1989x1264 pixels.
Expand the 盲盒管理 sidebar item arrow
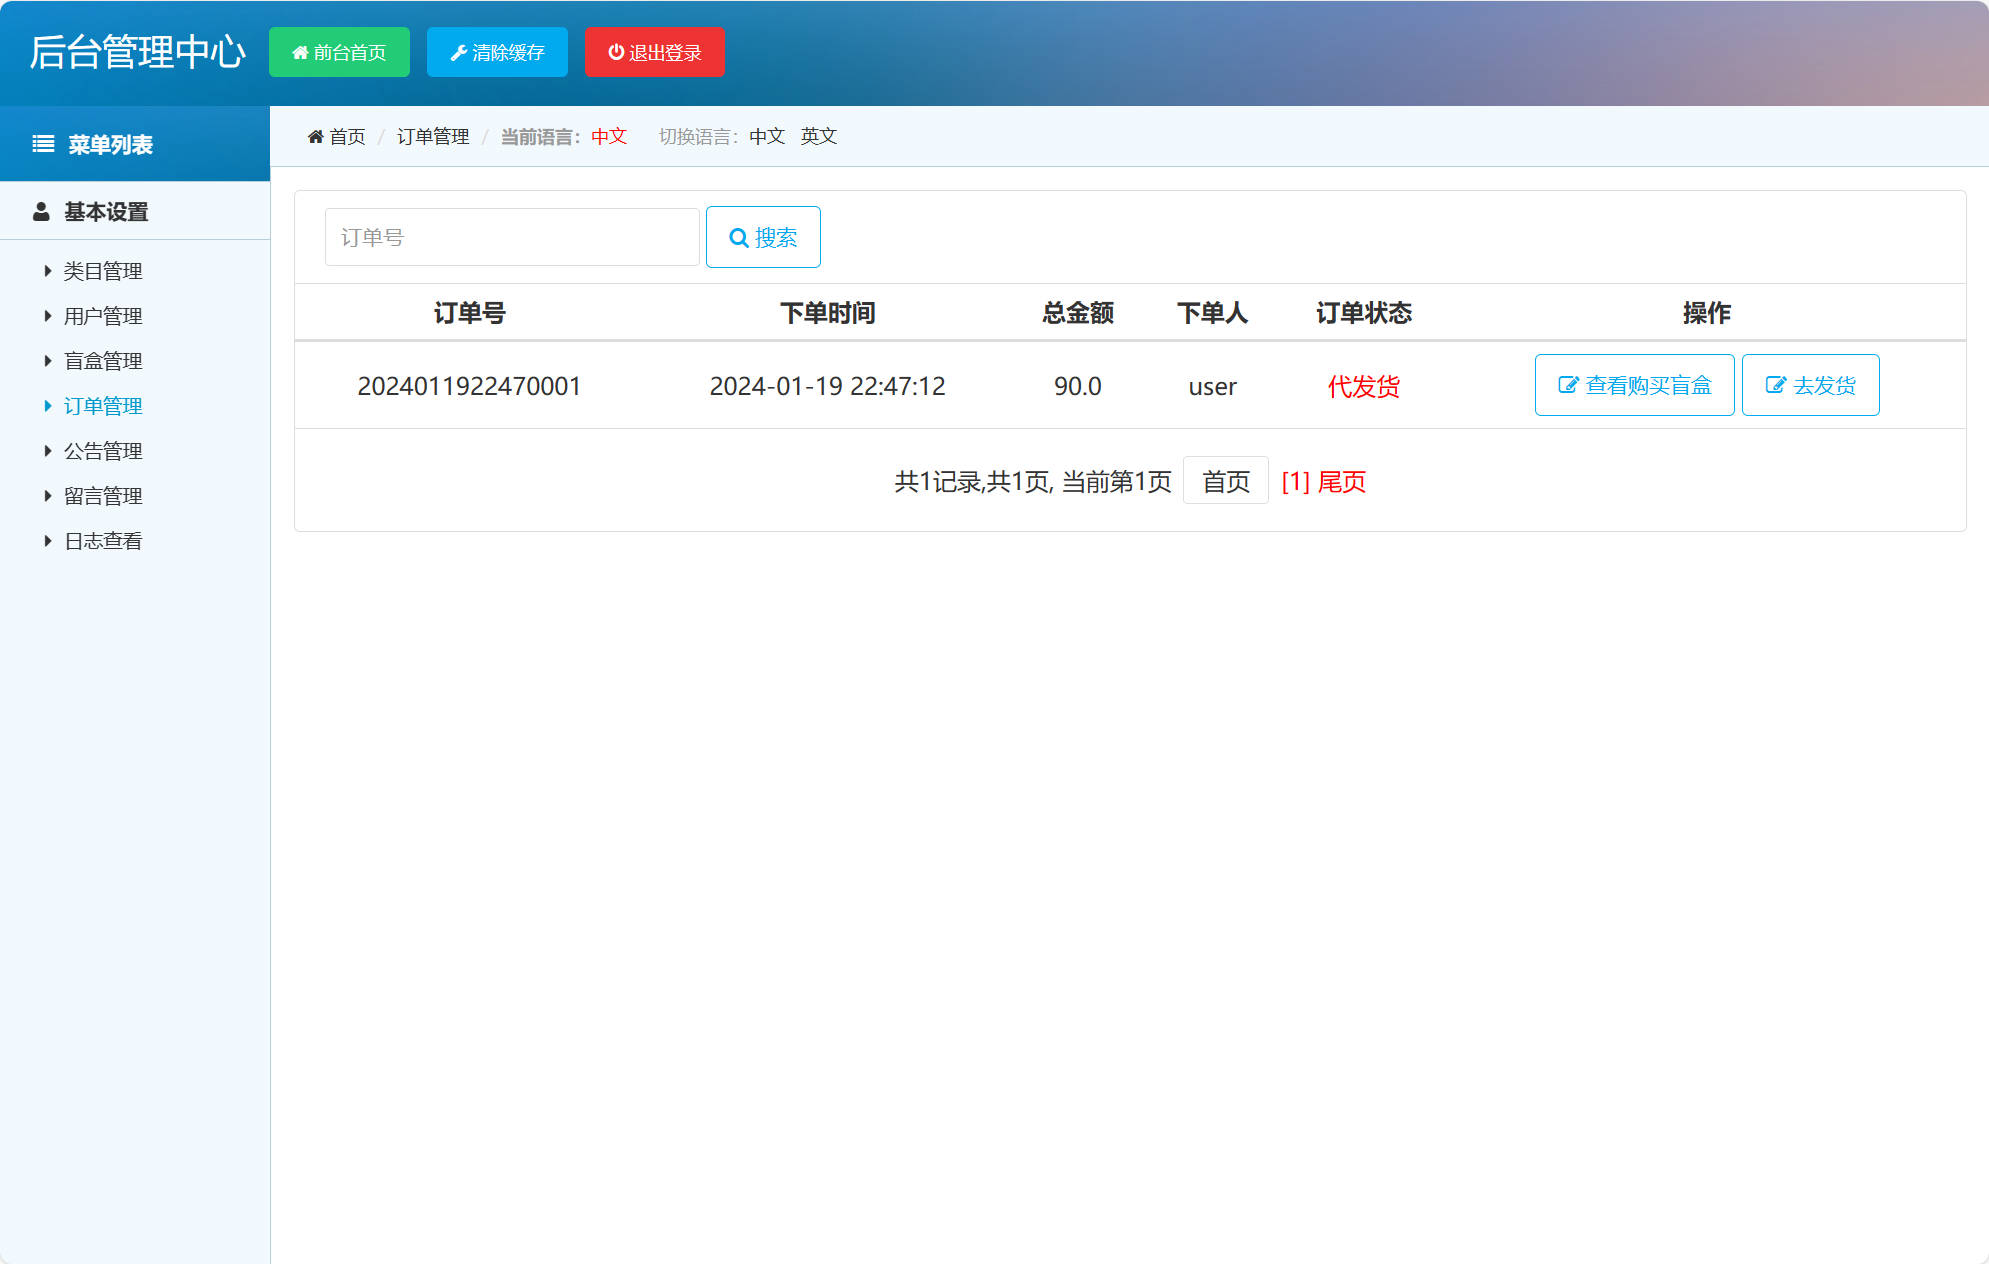click(x=48, y=360)
